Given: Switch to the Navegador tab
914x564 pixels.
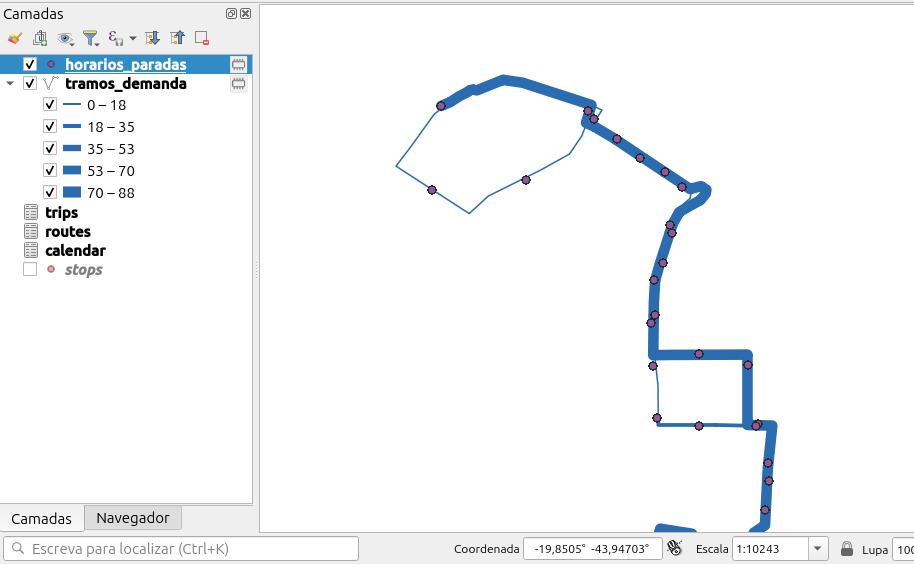Looking at the screenshot, I should pos(133,517).
